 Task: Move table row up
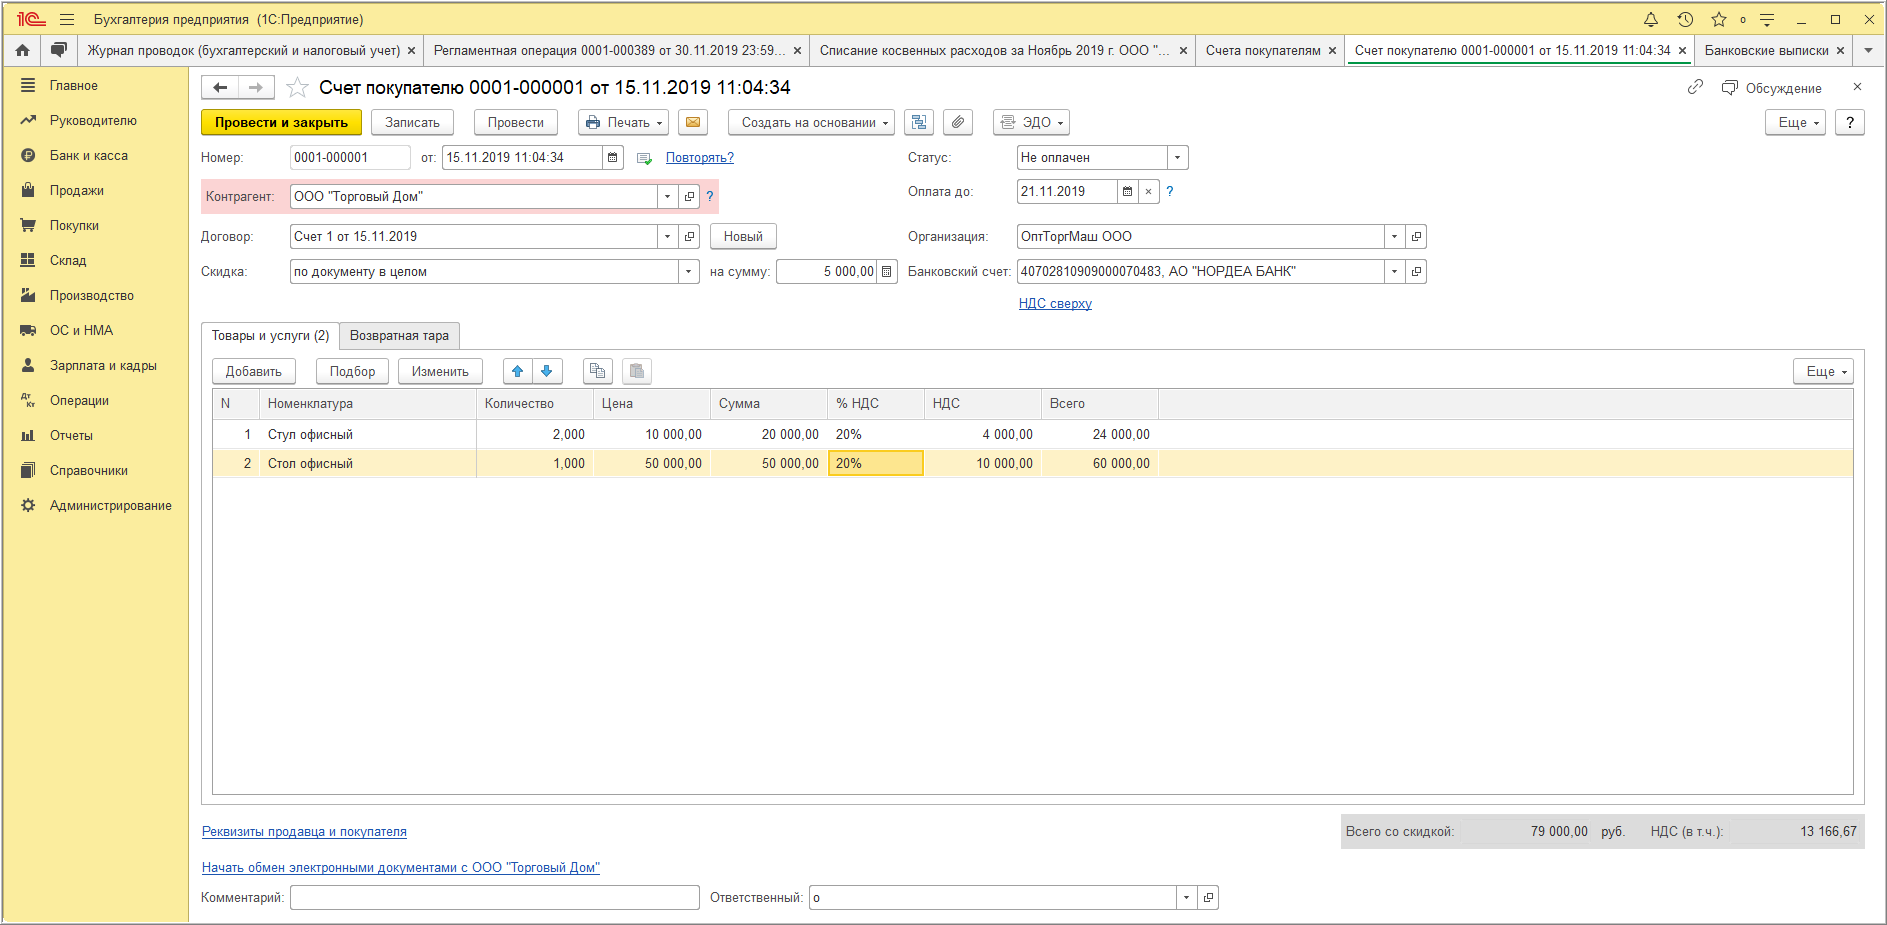[x=517, y=372]
